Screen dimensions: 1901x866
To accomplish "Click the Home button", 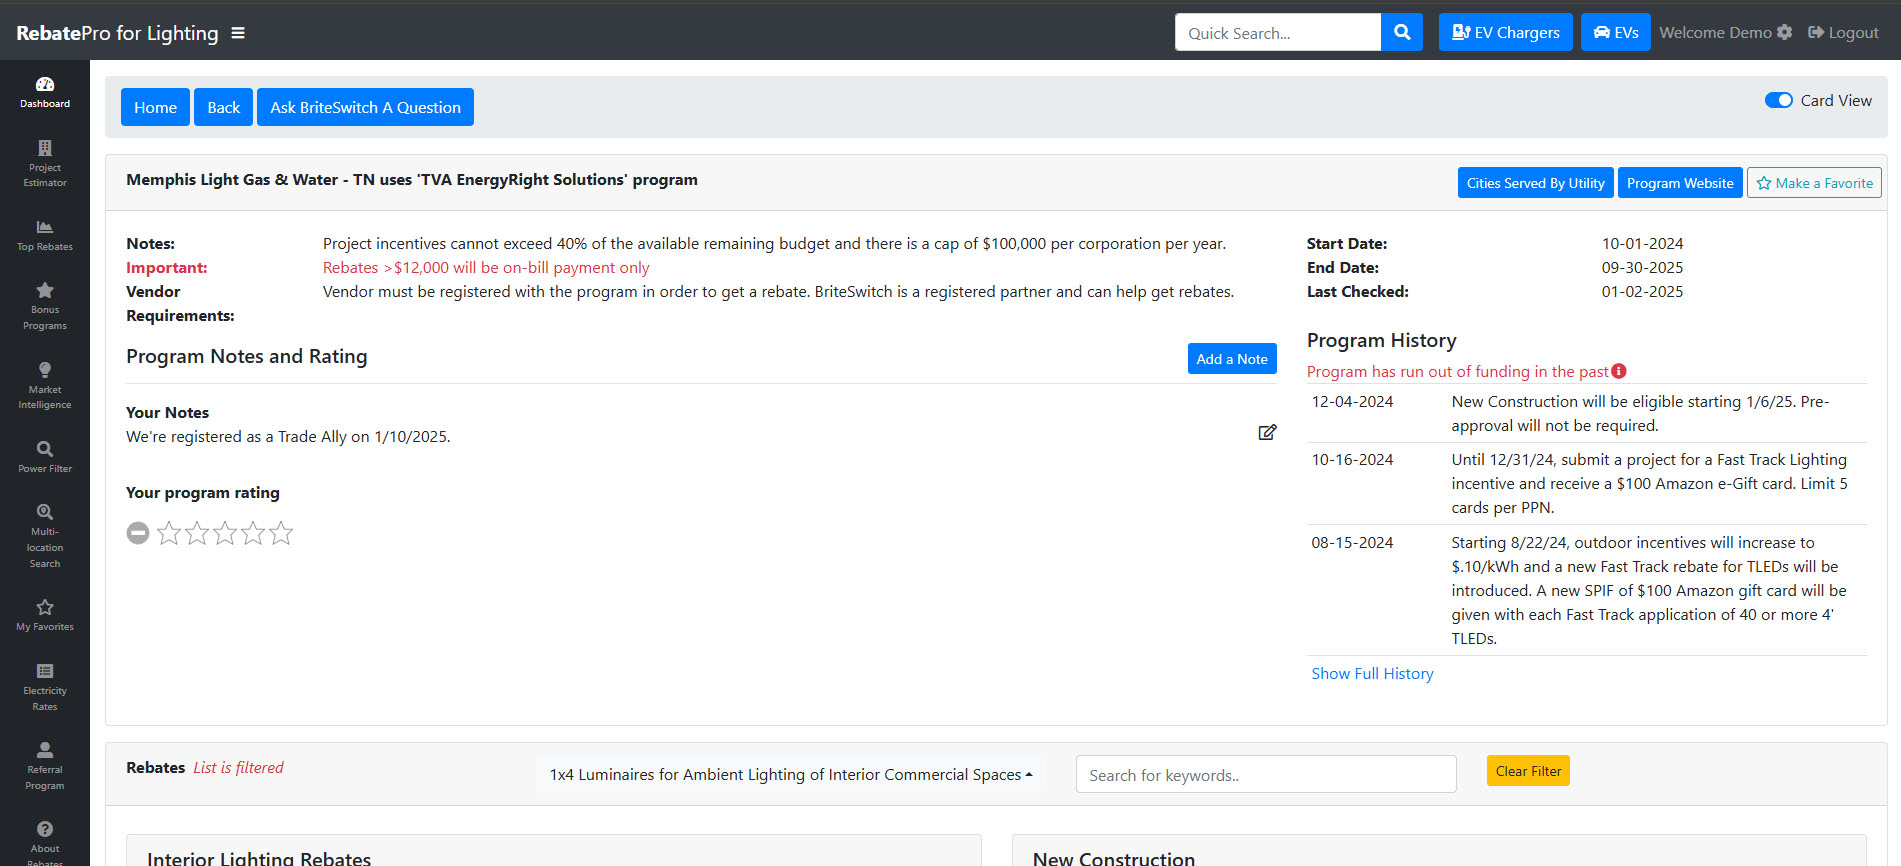I will pos(155,107).
